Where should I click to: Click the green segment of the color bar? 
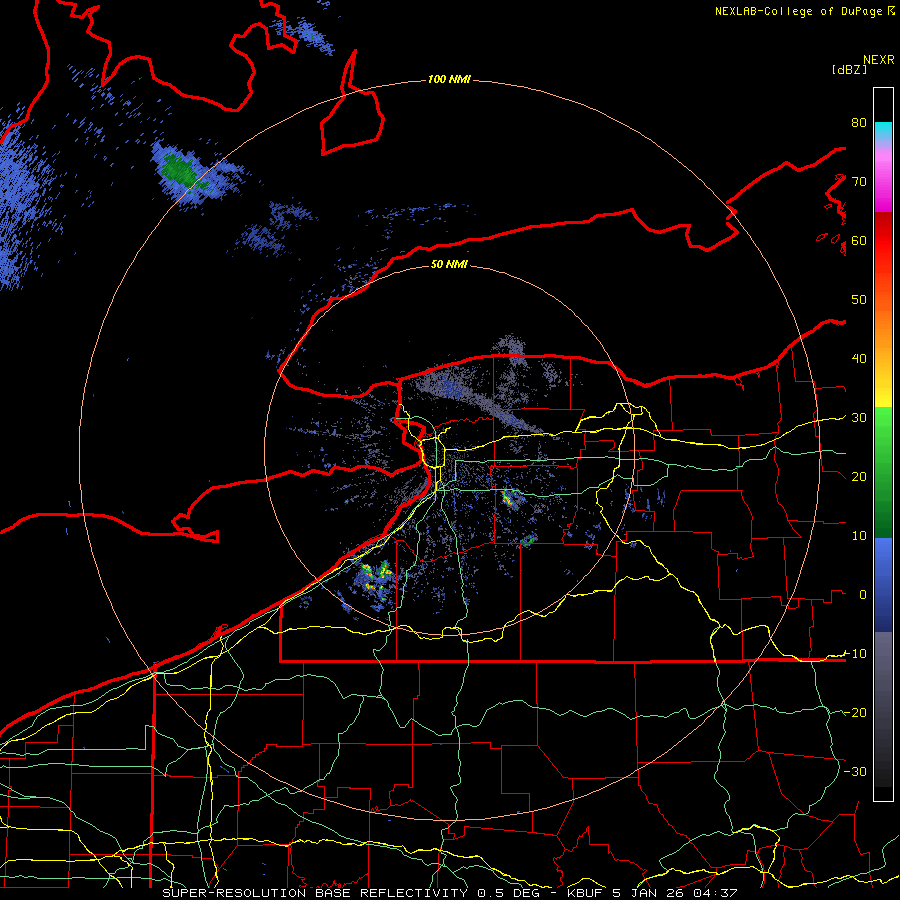[x=883, y=472]
